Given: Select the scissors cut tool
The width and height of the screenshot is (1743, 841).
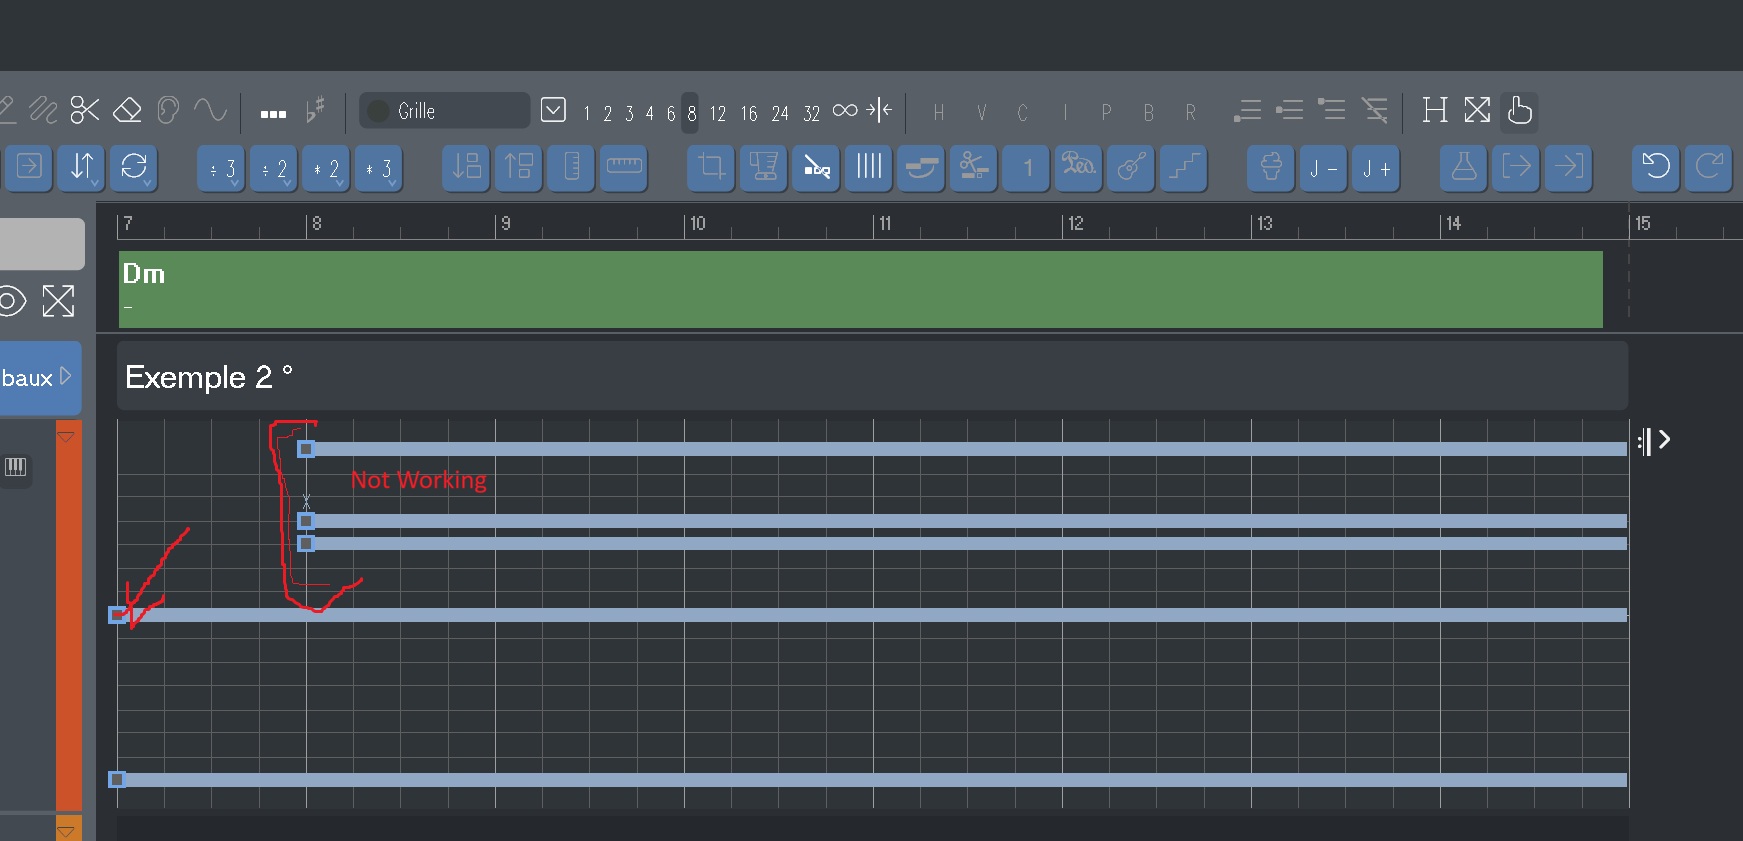Looking at the screenshot, I should click(85, 110).
